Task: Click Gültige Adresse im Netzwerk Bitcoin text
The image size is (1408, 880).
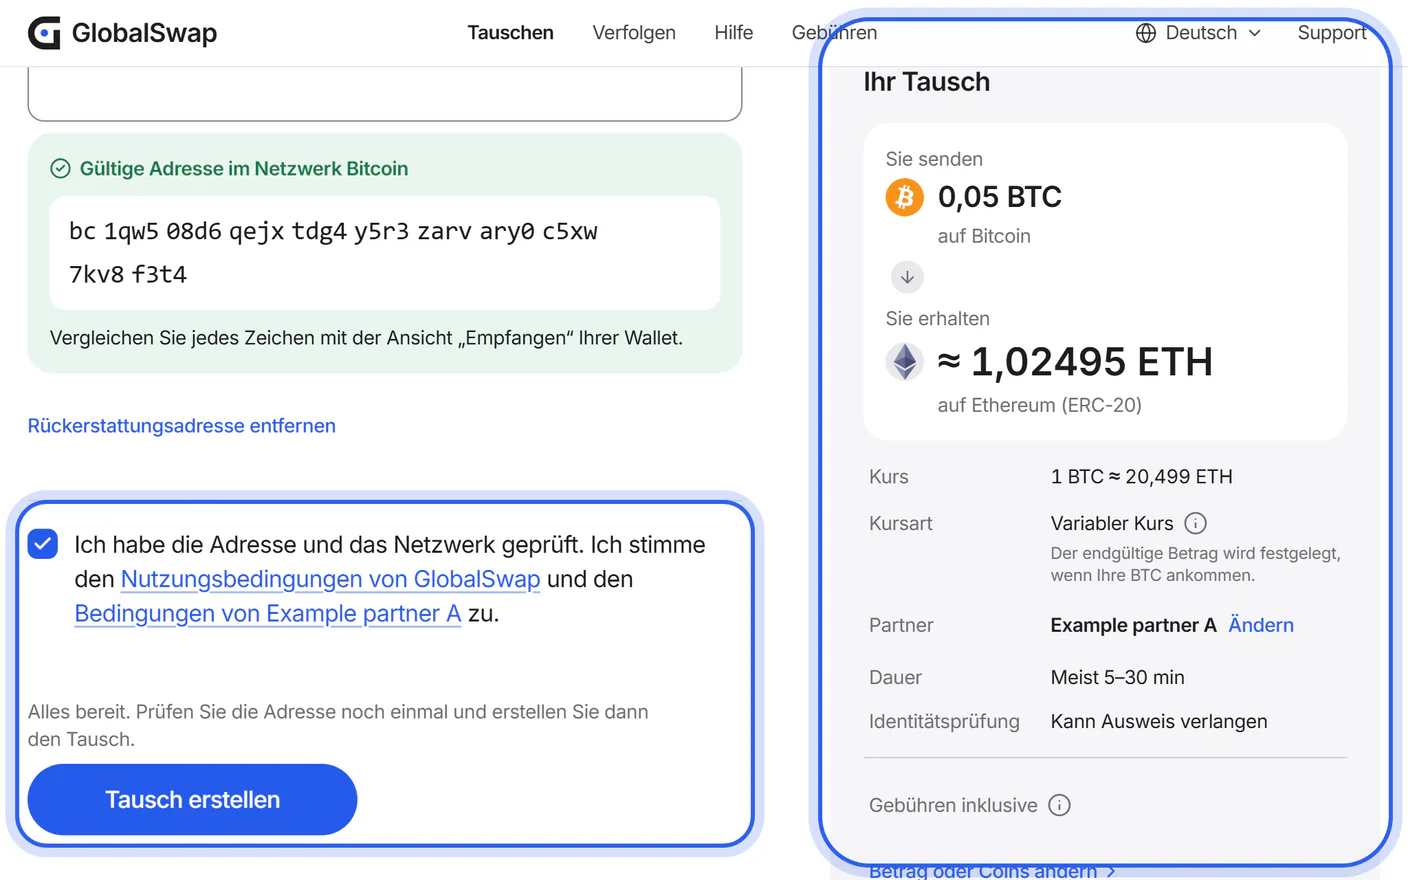Action: [x=244, y=169]
